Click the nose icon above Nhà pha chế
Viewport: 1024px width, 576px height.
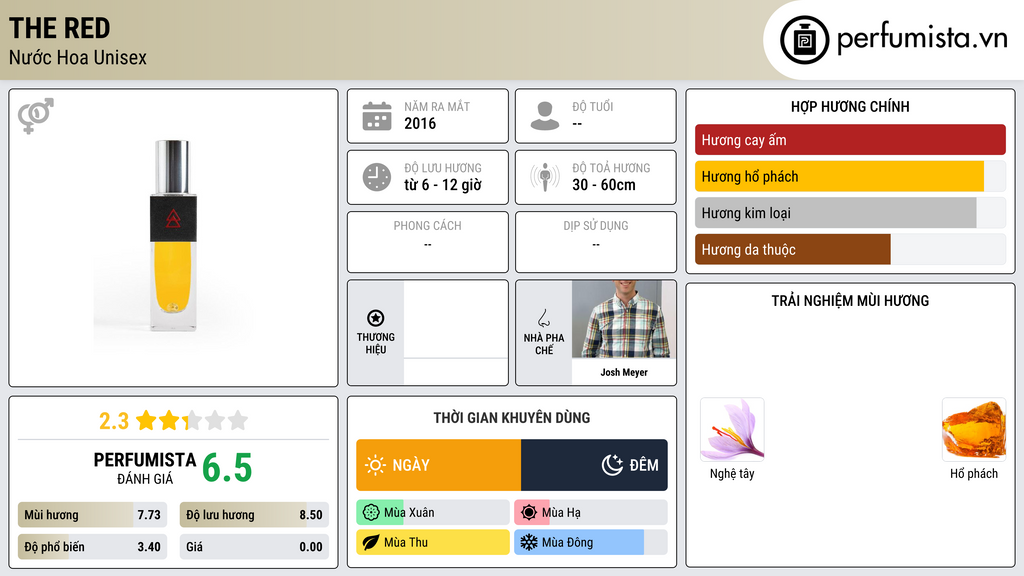click(543, 318)
